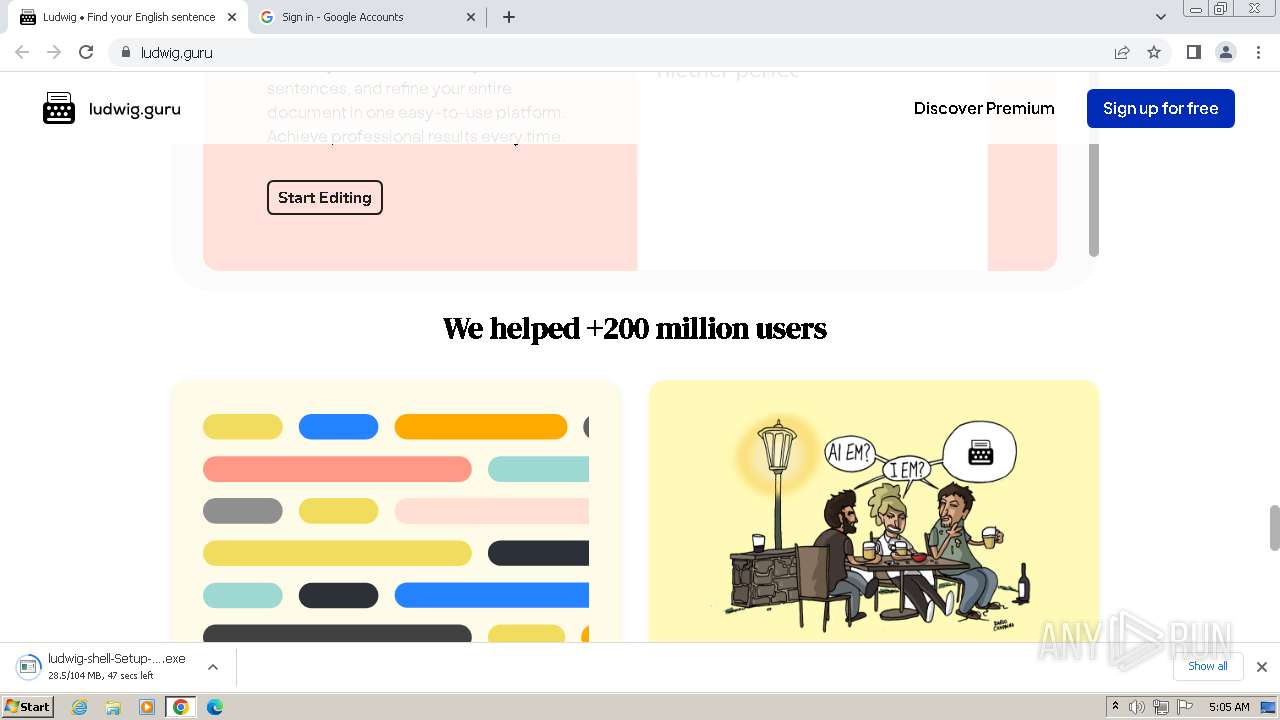This screenshot has height=720, width=1280.
Task: Open the tab search chevron
Action: 1160,17
